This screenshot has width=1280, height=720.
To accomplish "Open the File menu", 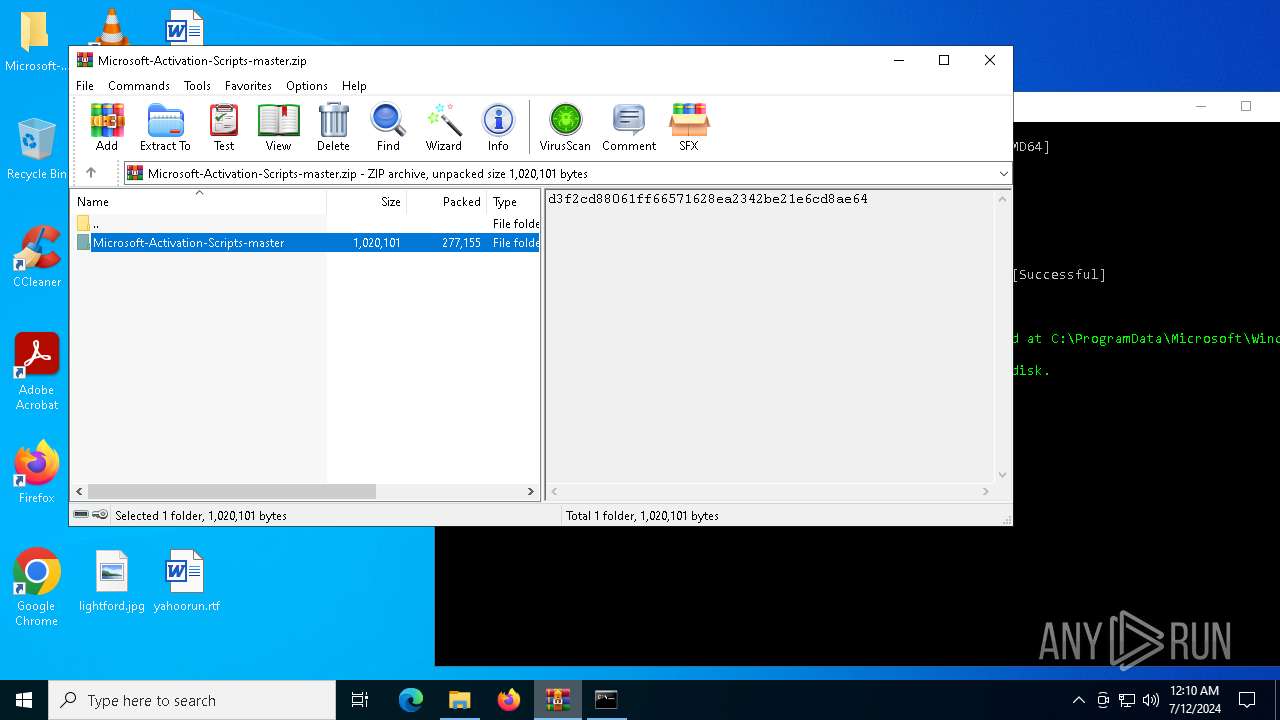I will (x=85, y=86).
